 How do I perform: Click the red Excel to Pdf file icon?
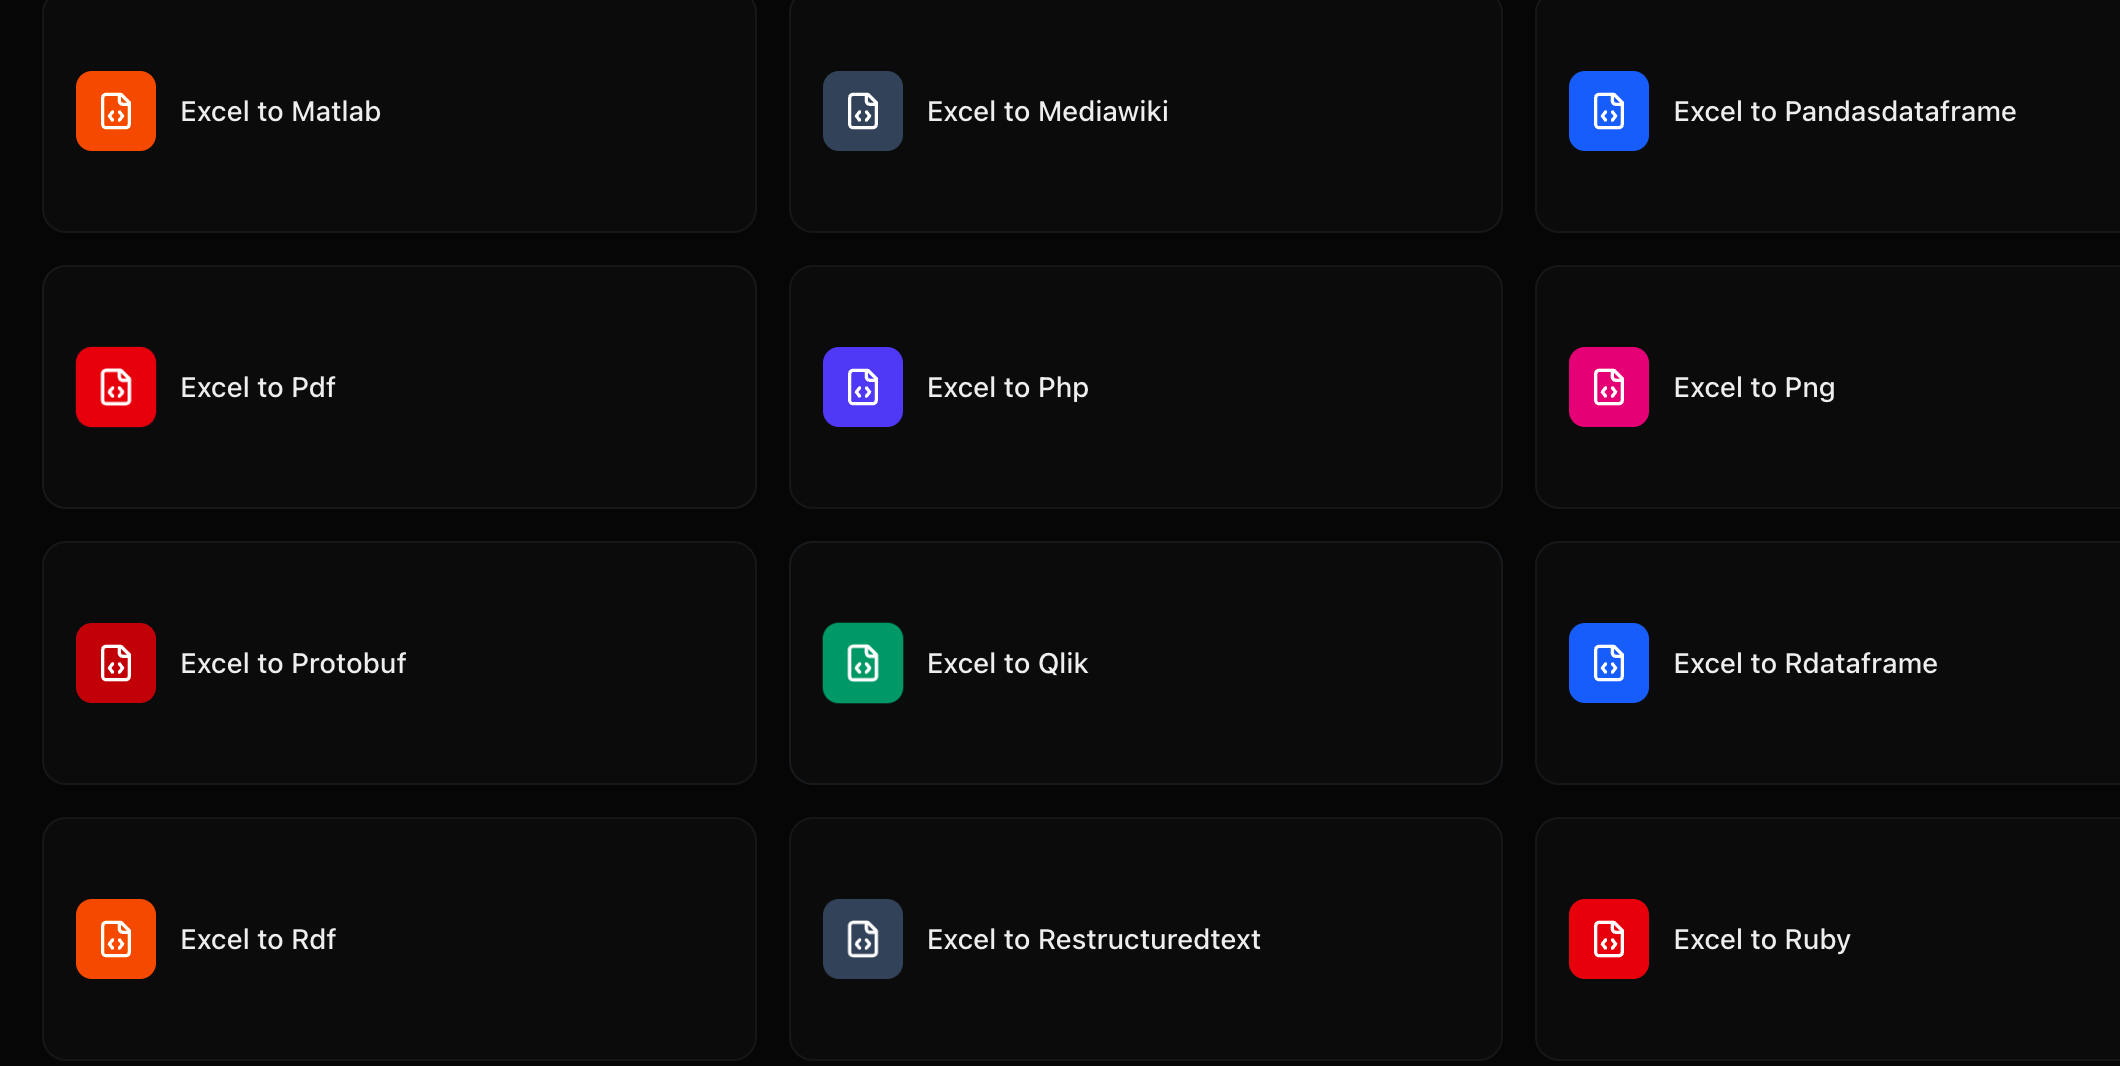tap(115, 387)
